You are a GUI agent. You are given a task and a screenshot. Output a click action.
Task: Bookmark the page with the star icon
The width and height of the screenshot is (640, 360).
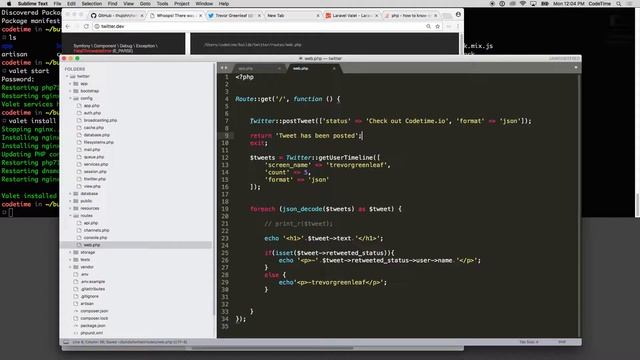(438, 26)
